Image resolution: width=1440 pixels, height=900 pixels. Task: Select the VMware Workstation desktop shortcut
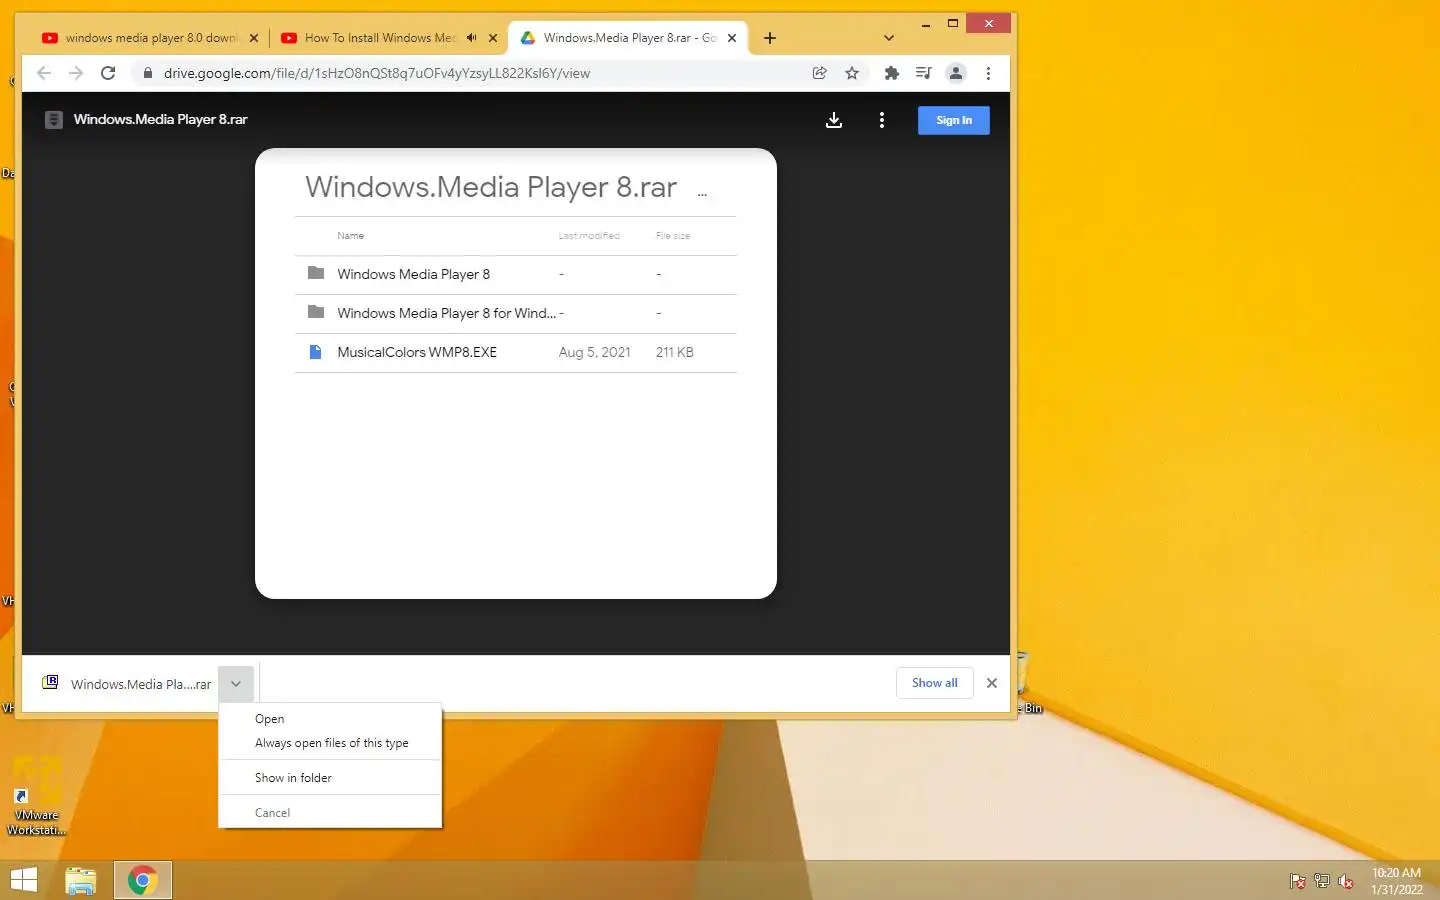point(37,798)
